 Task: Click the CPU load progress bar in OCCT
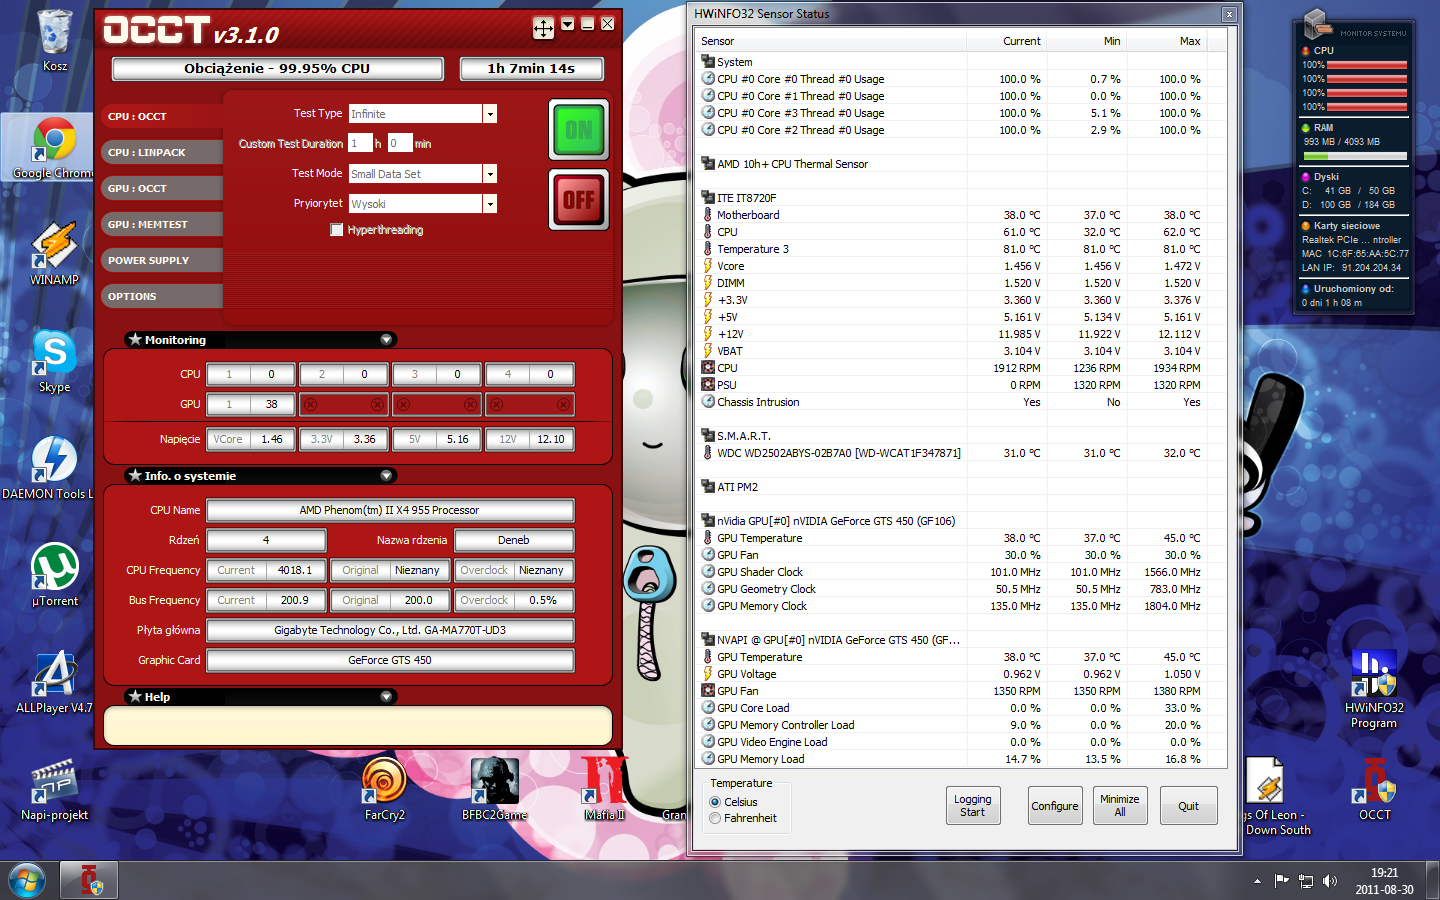tap(278, 69)
